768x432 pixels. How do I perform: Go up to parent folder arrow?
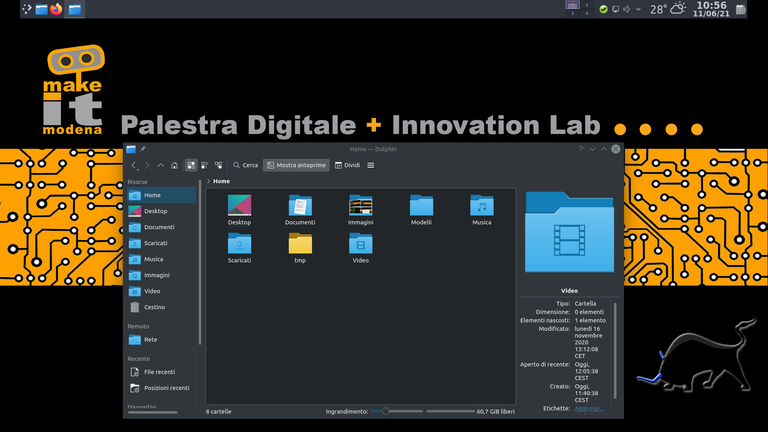tap(161, 165)
